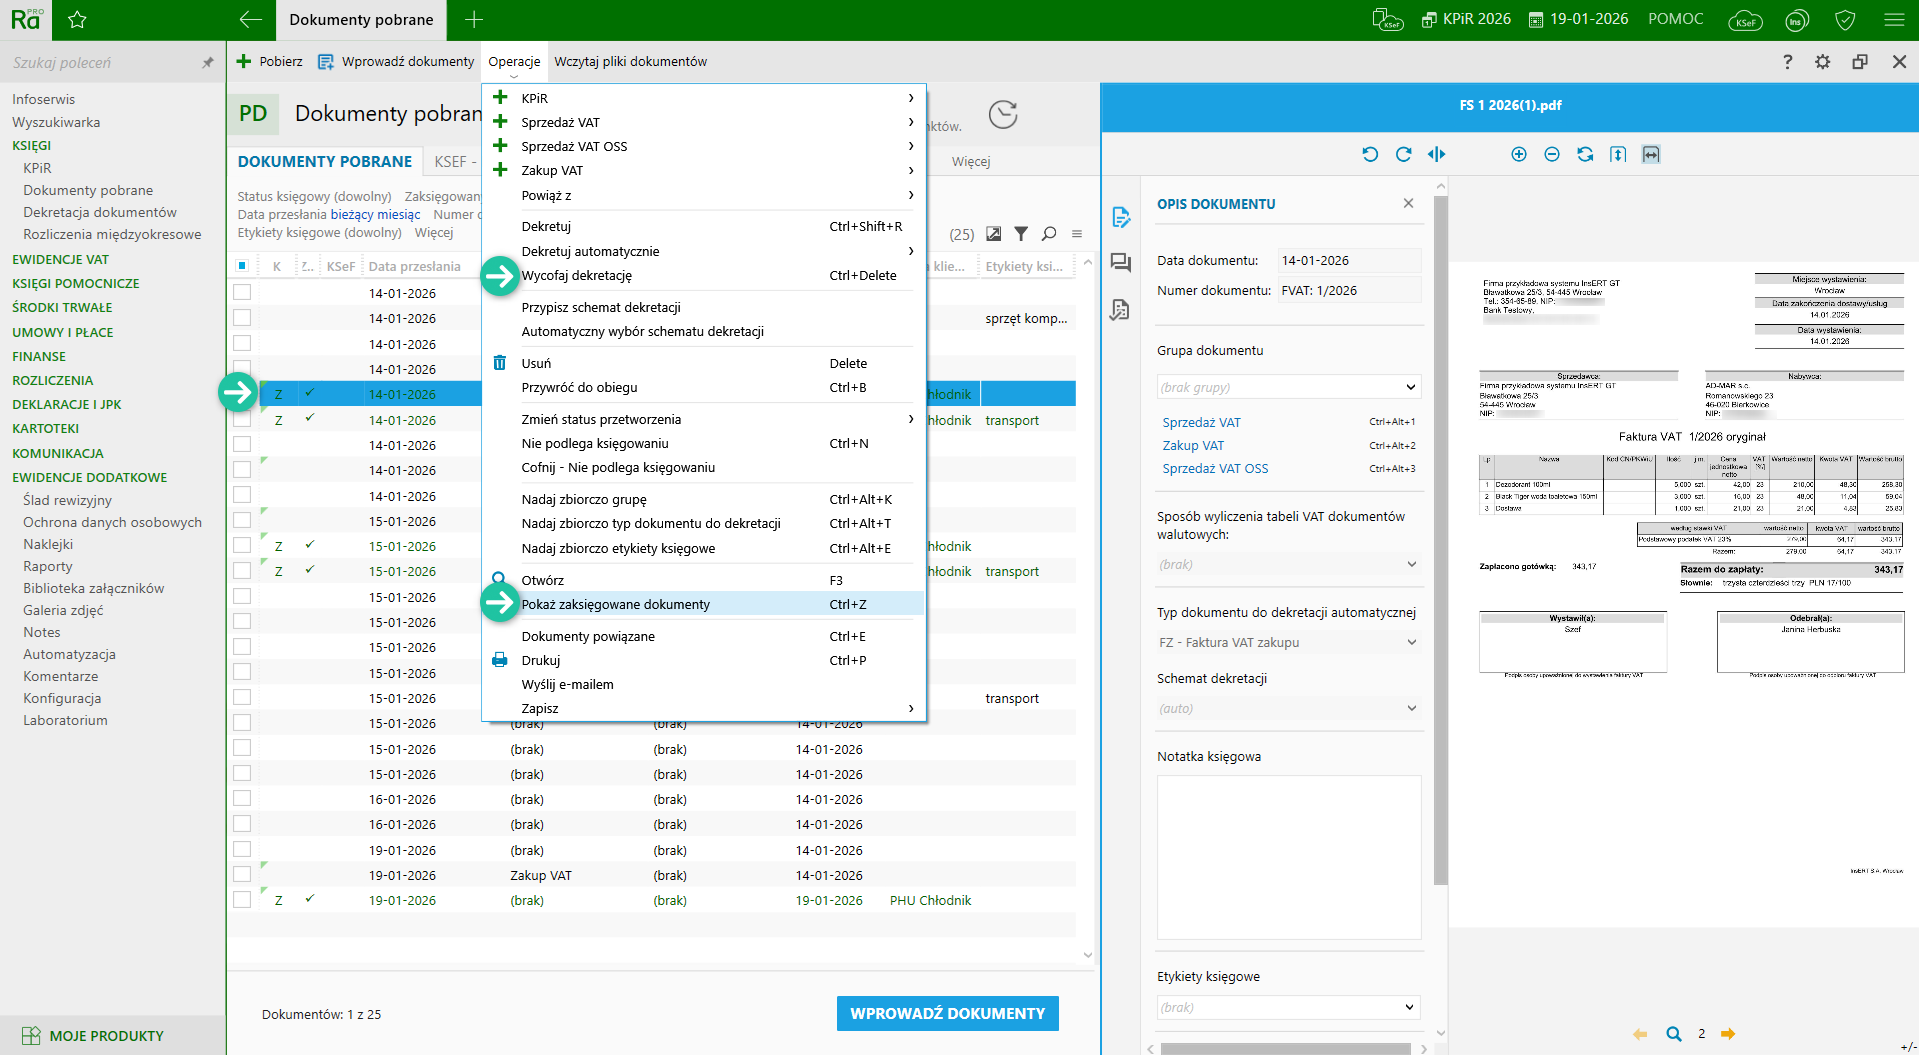This screenshot has height=1055, width=1919.
Task: Click the Zakup VAT link in document group
Action: click(1193, 446)
